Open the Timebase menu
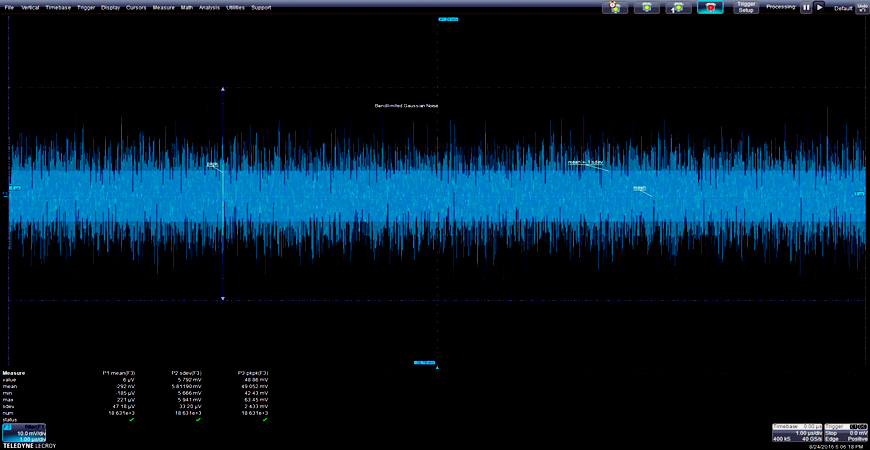Screen dimensions: 870x450 (59, 8)
